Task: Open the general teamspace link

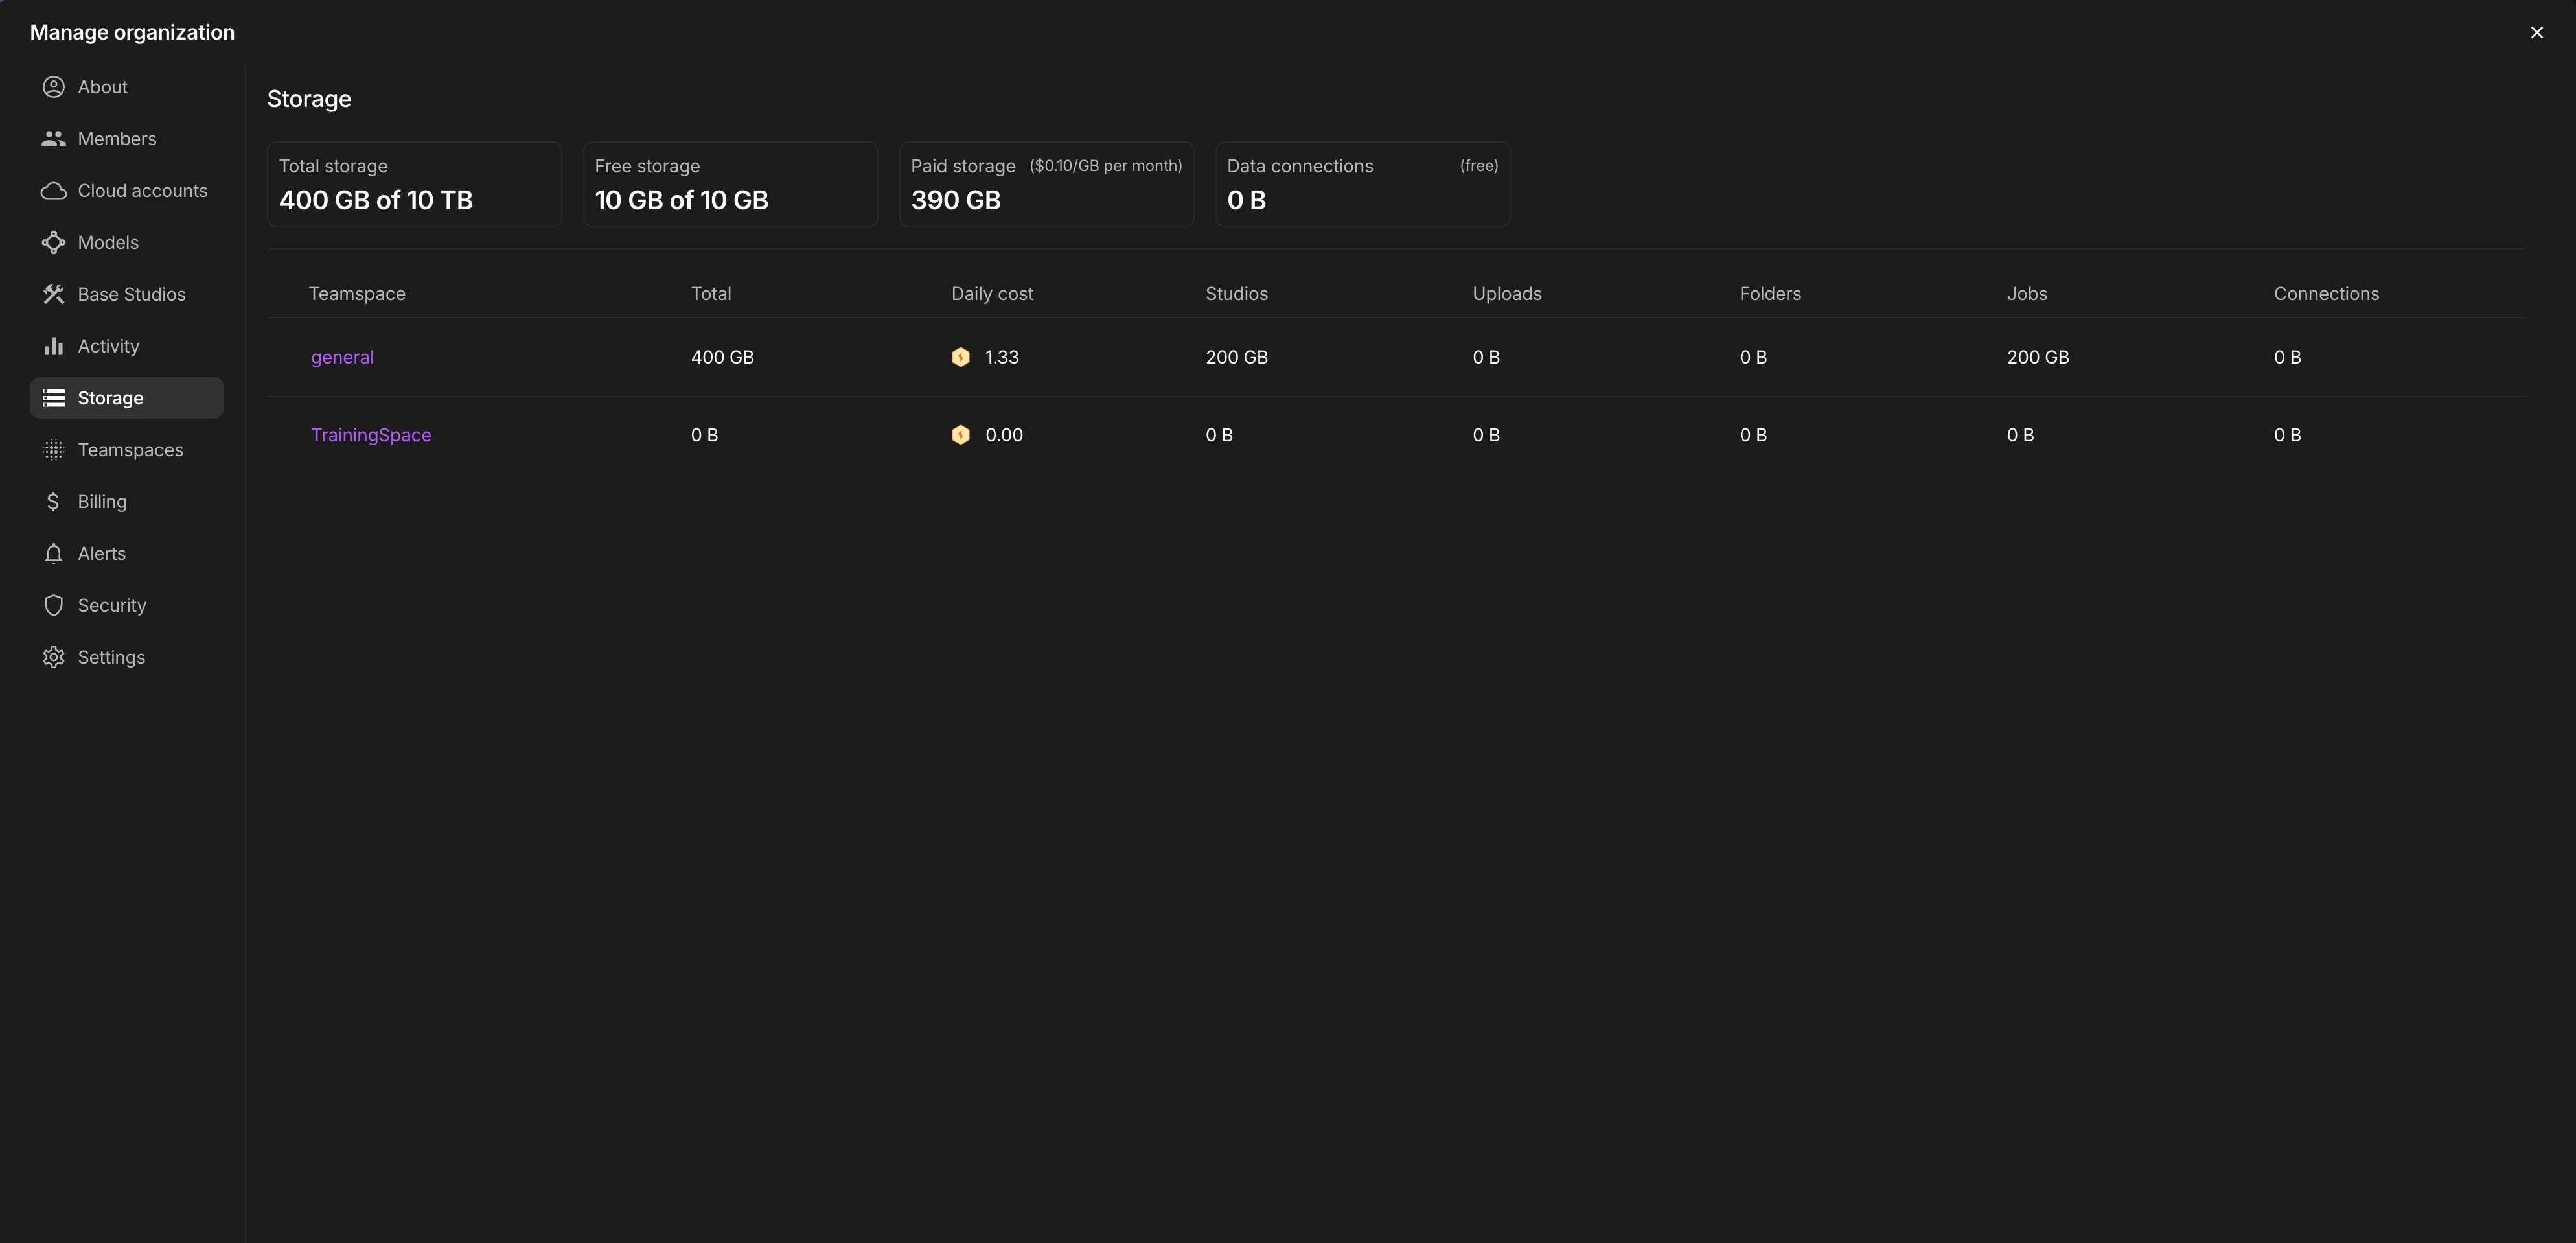Action: tap(342, 357)
